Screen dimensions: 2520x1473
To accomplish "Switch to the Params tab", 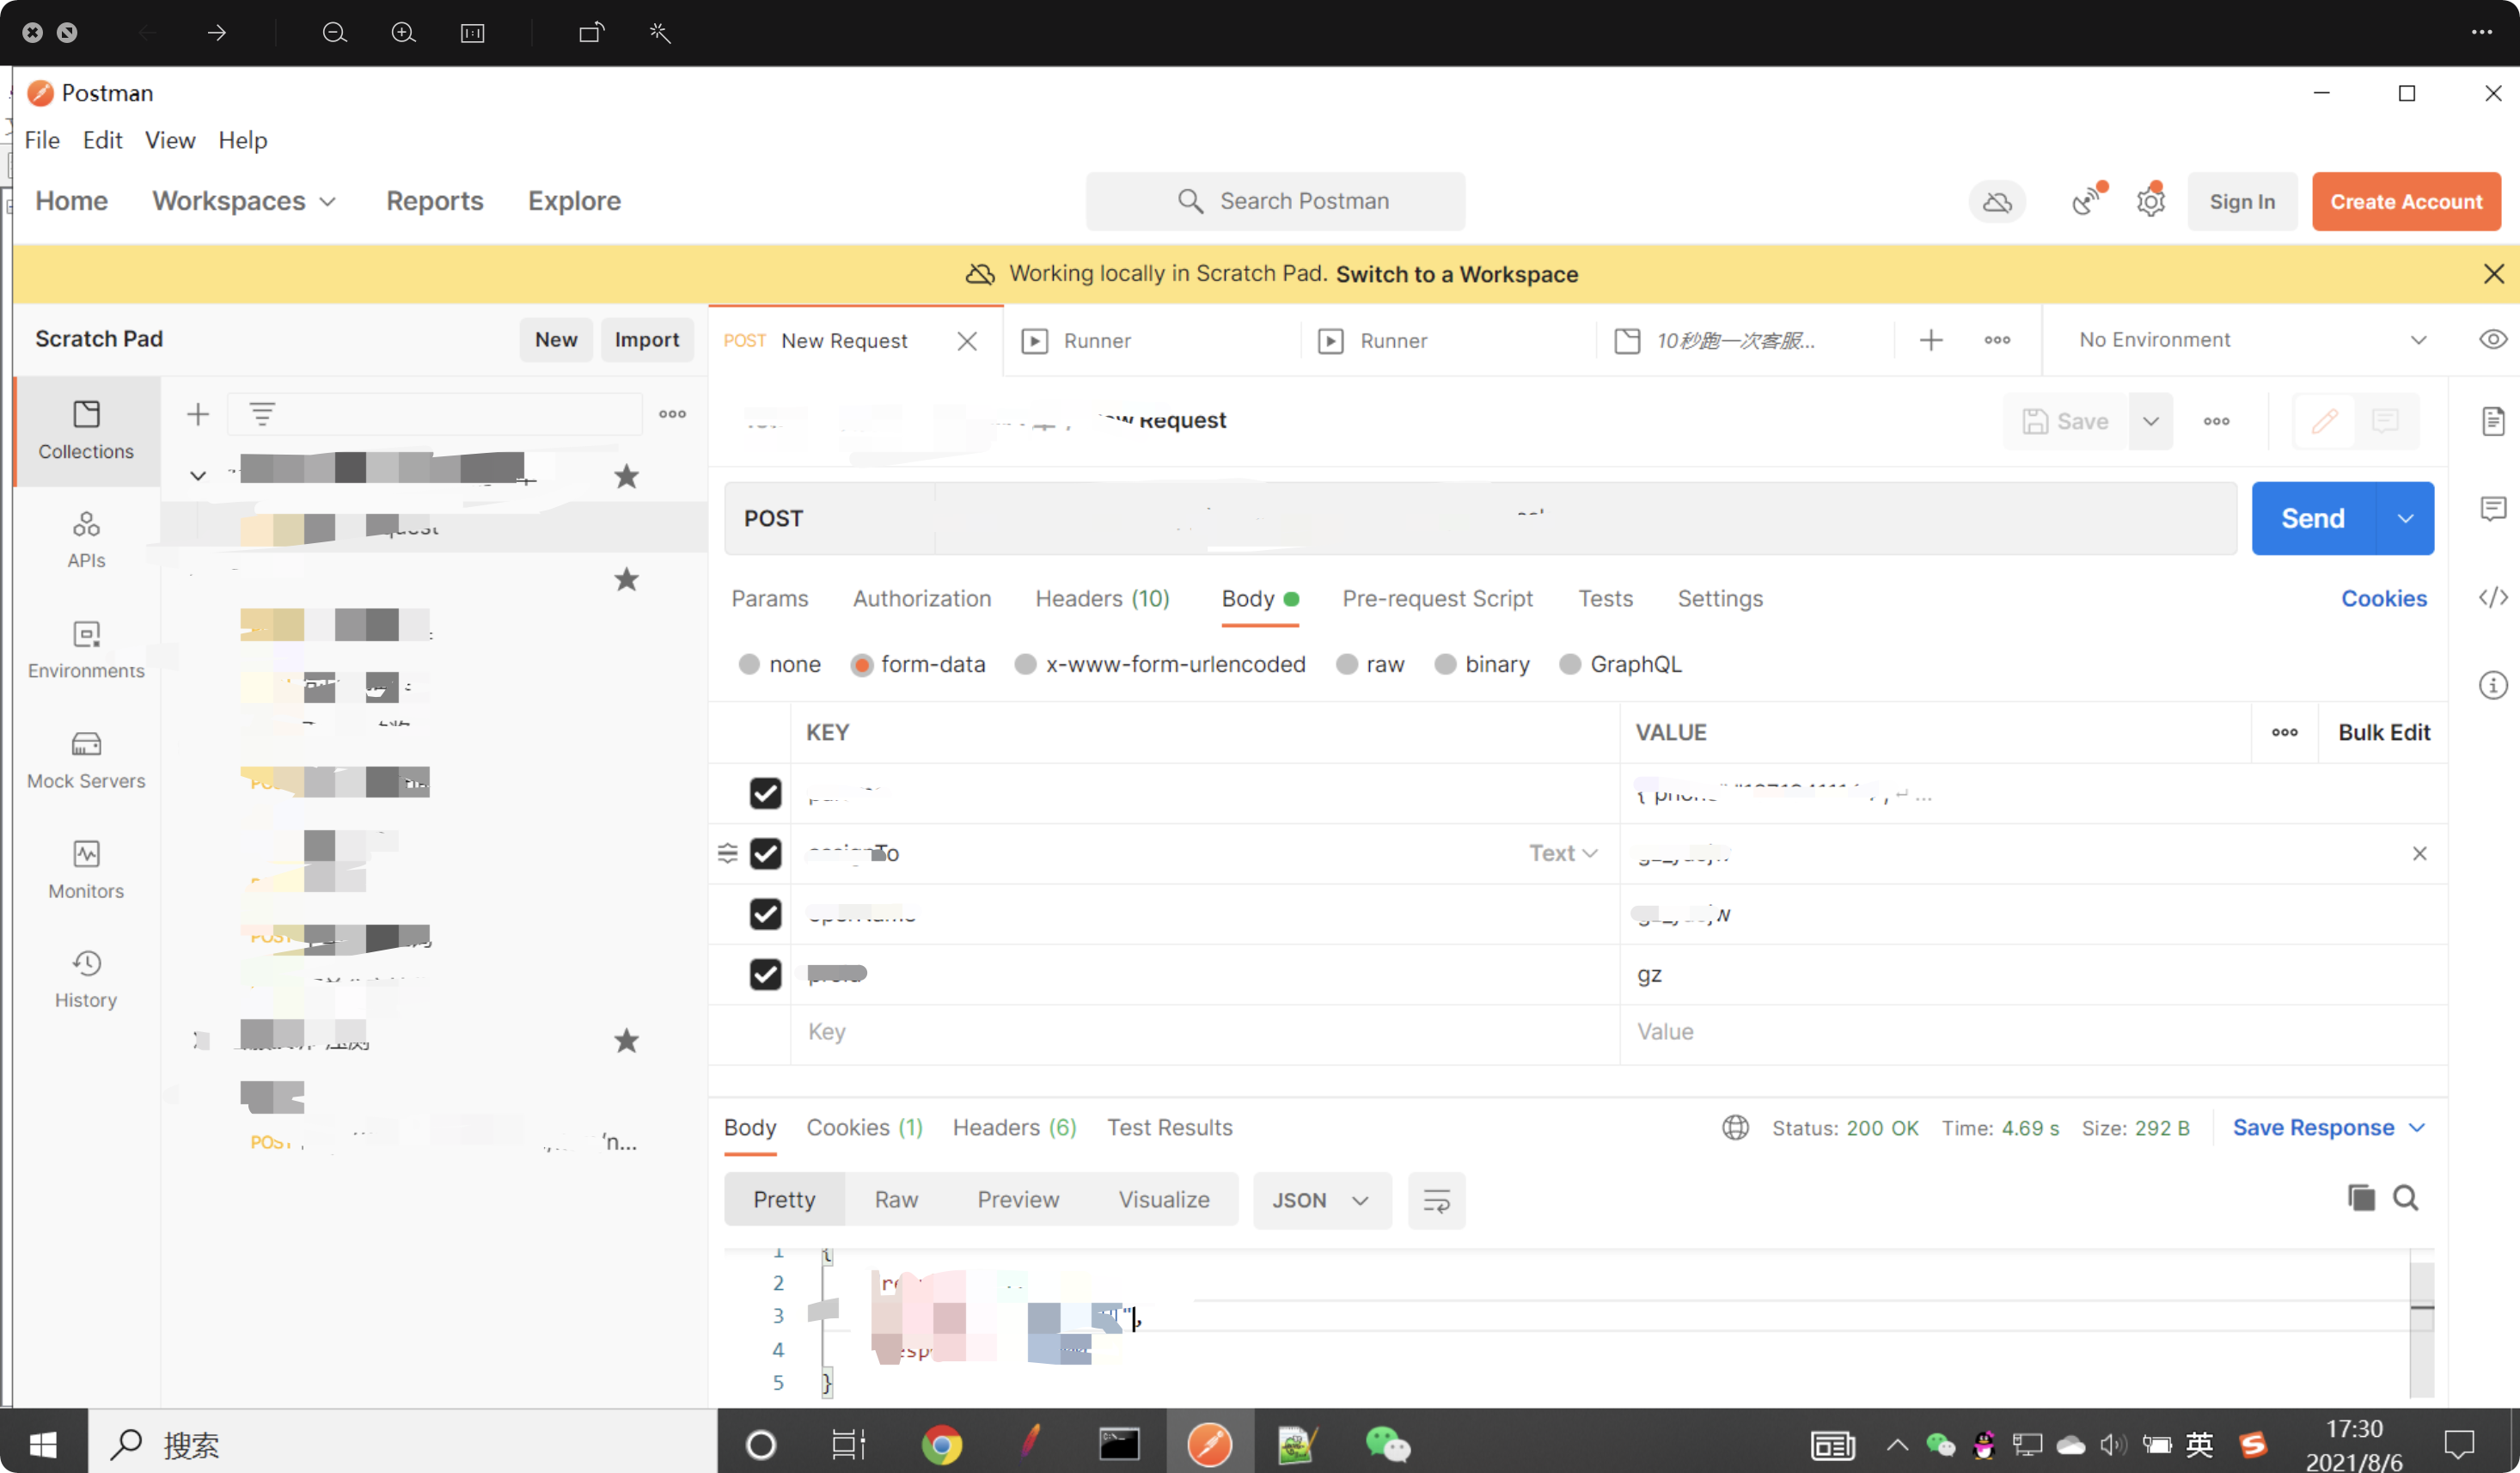I will (x=769, y=599).
